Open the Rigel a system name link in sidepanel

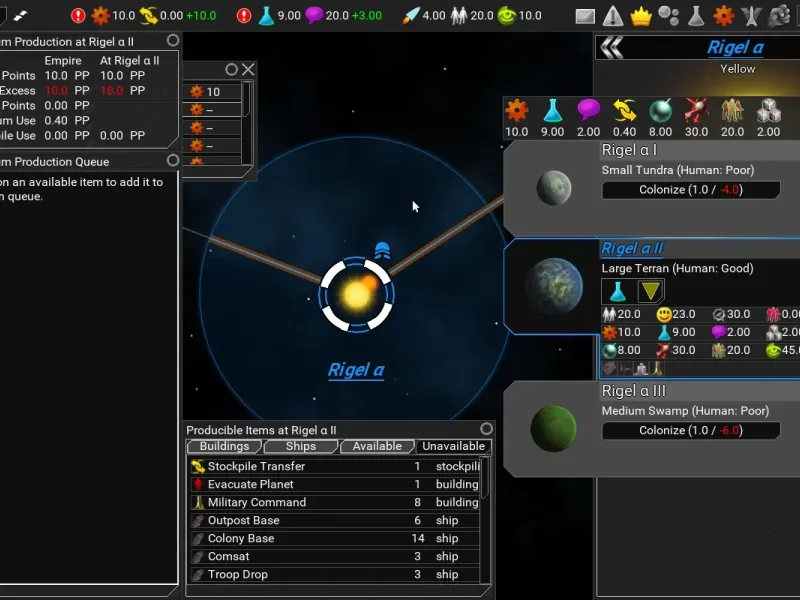tap(735, 47)
